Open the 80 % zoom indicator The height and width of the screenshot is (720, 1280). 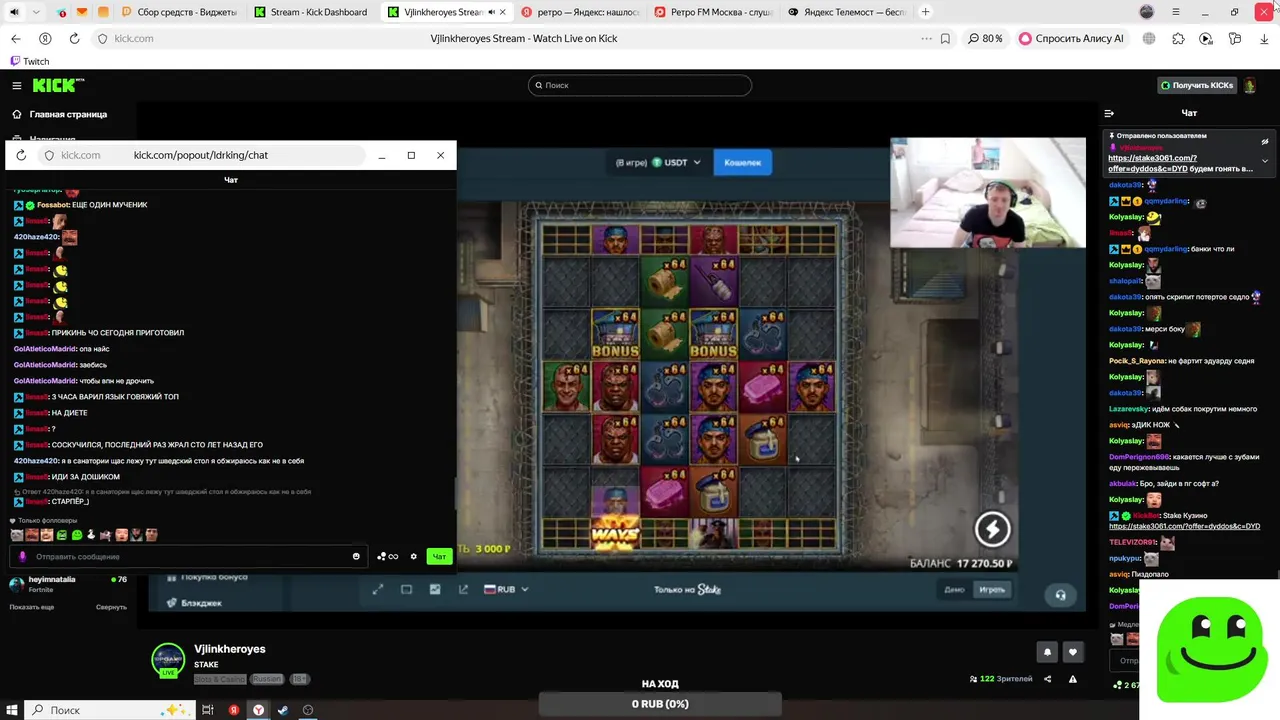pyautogui.click(x=985, y=38)
